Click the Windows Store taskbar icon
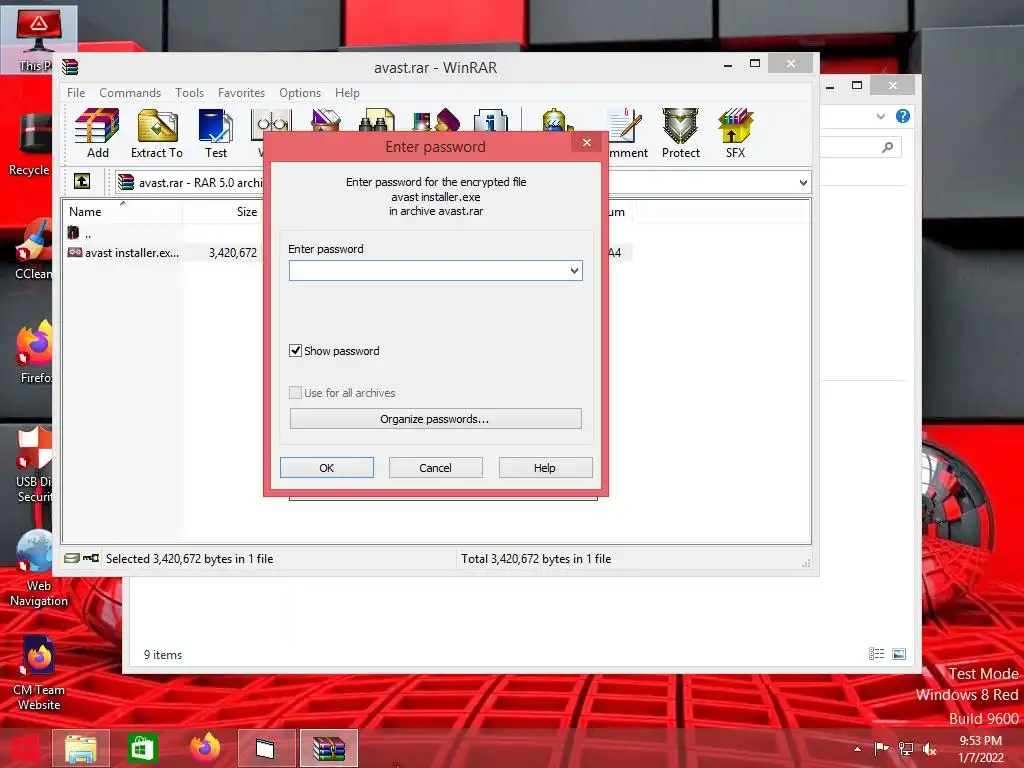Viewport: 1024px width, 768px height. (x=142, y=748)
